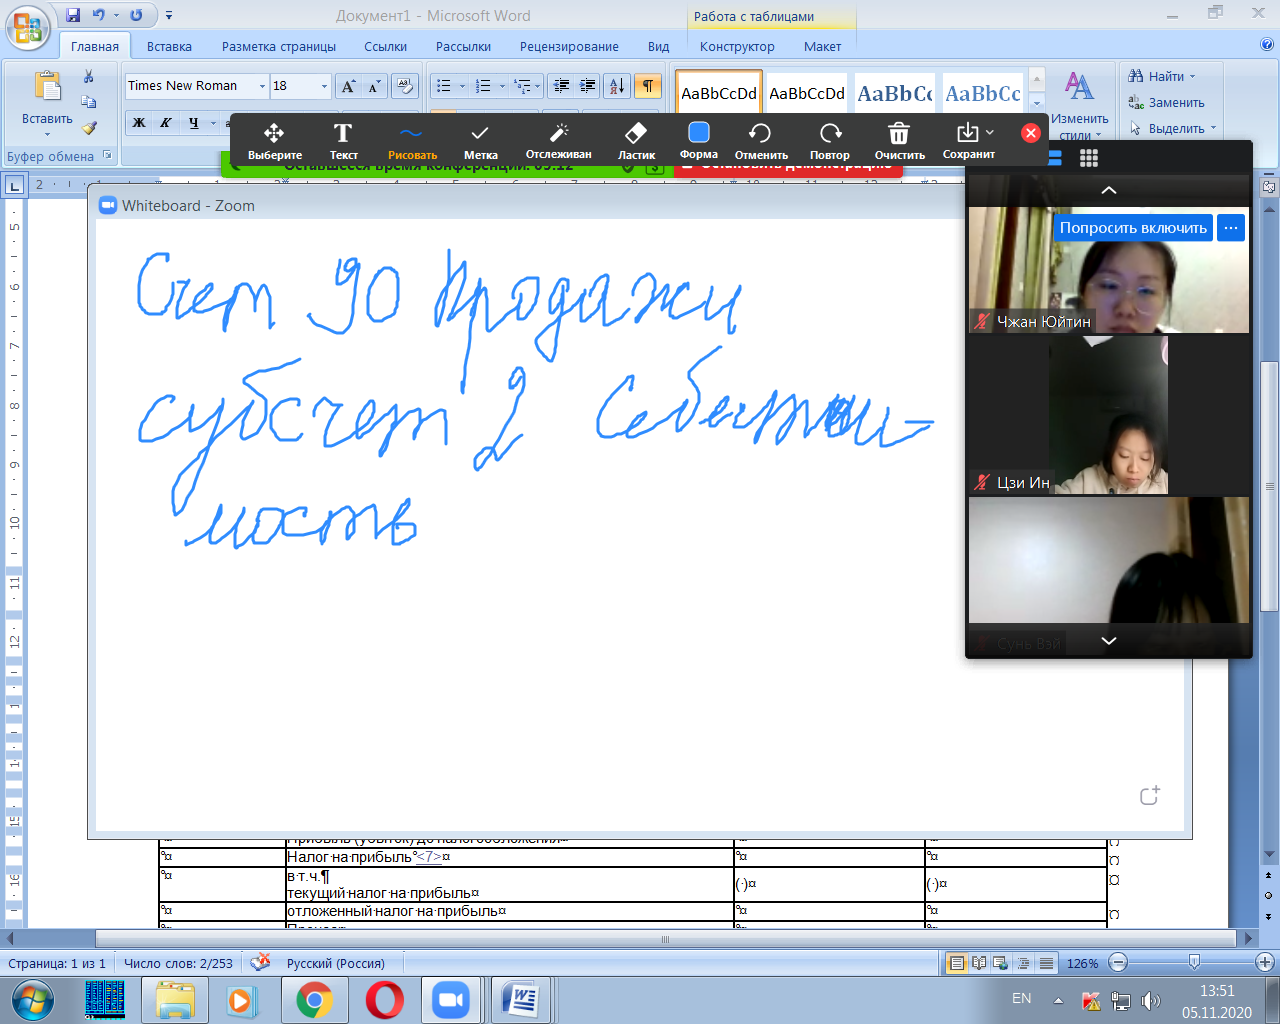Open the Вставка ribbon tab
This screenshot has width=1280, height=1024.
click(169, 46)
